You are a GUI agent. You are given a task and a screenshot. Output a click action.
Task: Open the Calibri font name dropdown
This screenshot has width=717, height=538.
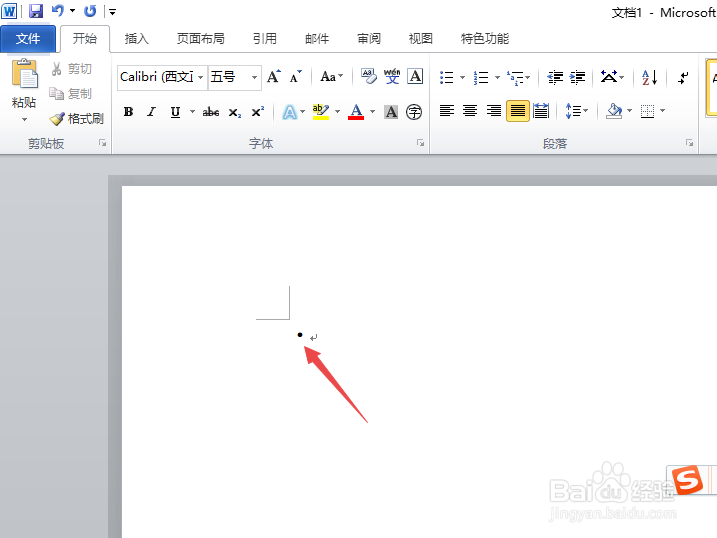click(200, 77)
